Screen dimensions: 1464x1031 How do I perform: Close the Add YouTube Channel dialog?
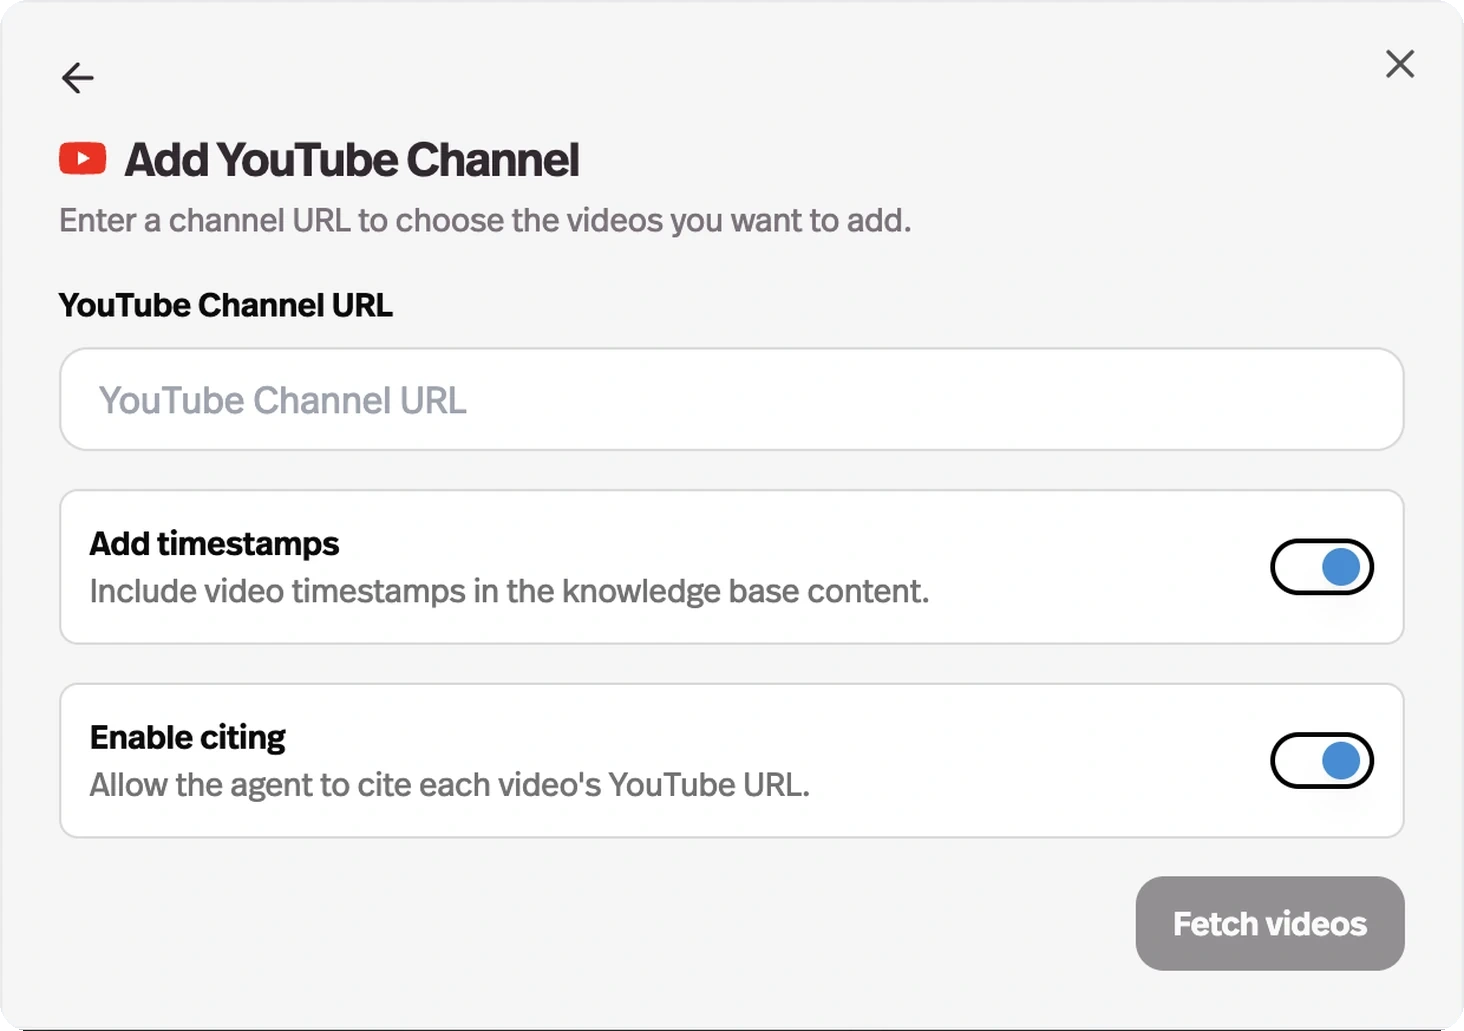(x=1400, y=64)
